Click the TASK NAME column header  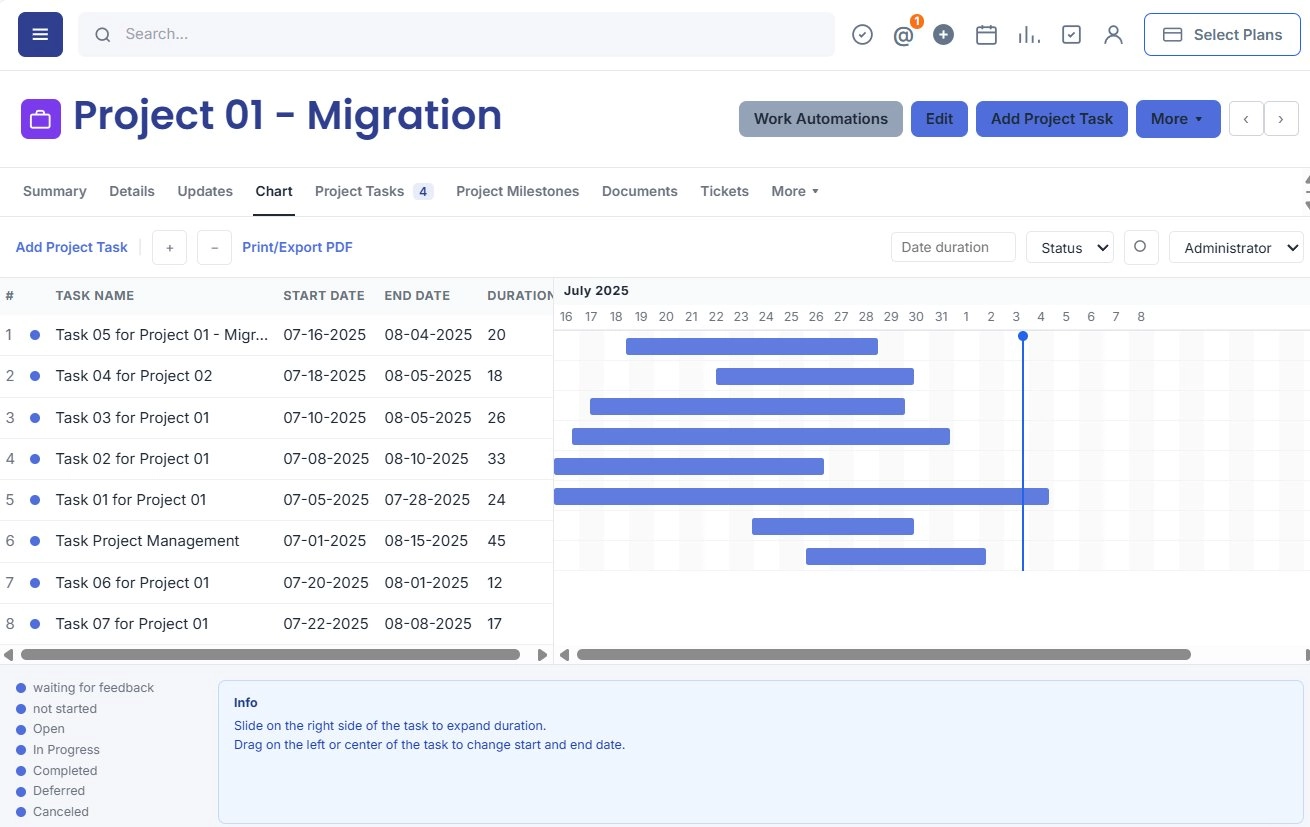95,296
